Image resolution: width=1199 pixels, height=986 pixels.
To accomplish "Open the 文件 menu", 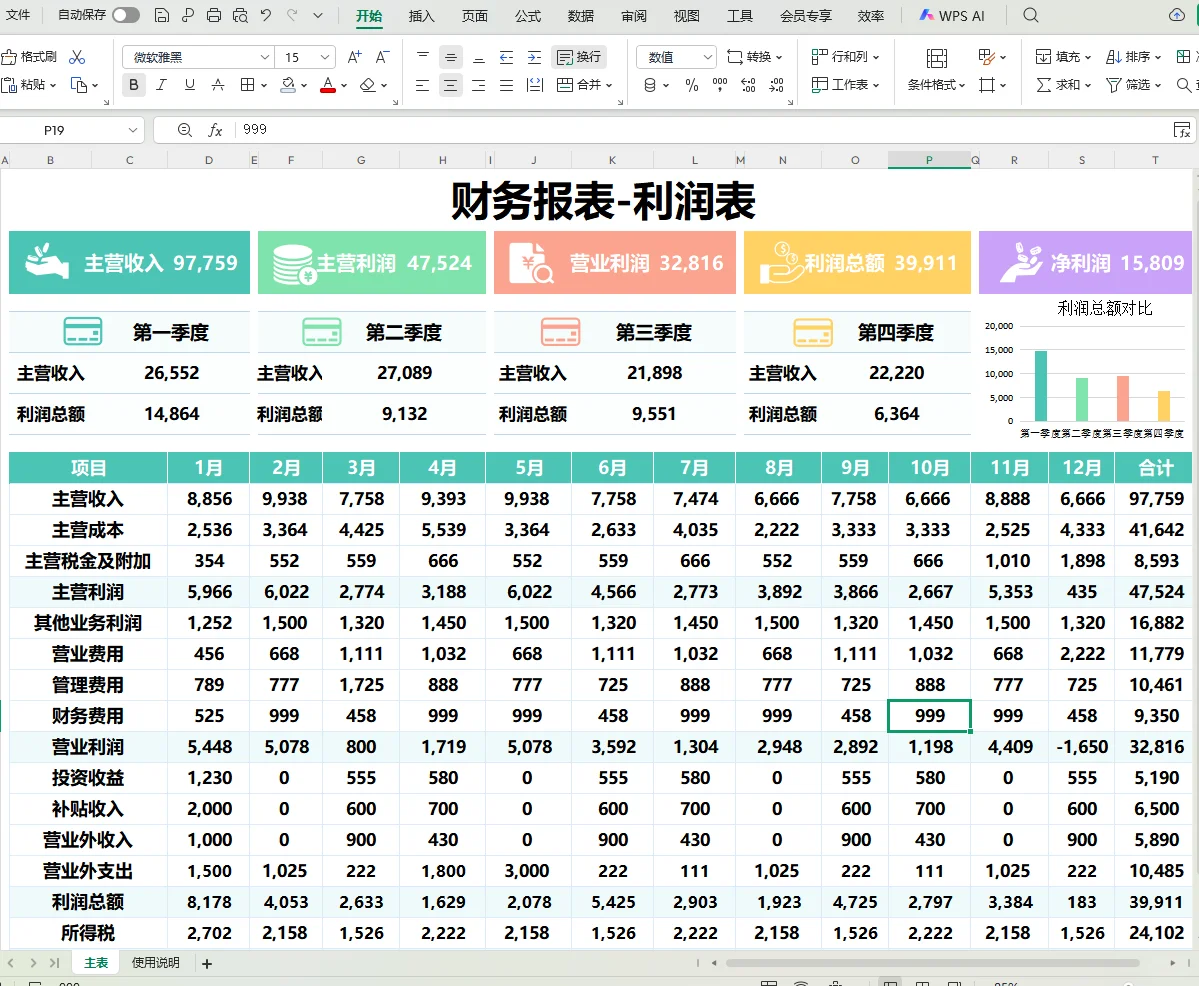I will pos(18,15).
